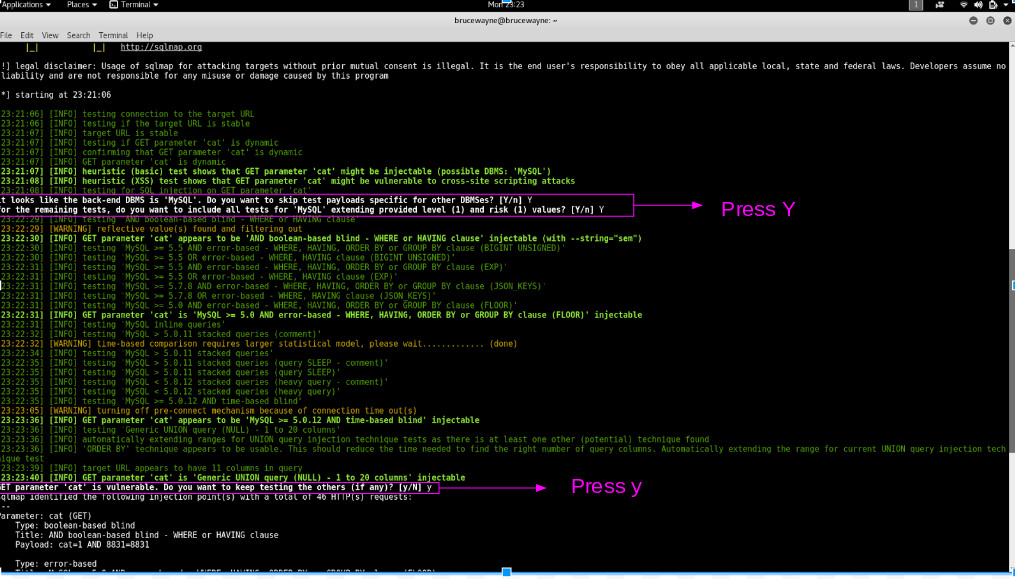
Task: Click the '[INFO] target URL is stable' line
Action: coord(89,133)
